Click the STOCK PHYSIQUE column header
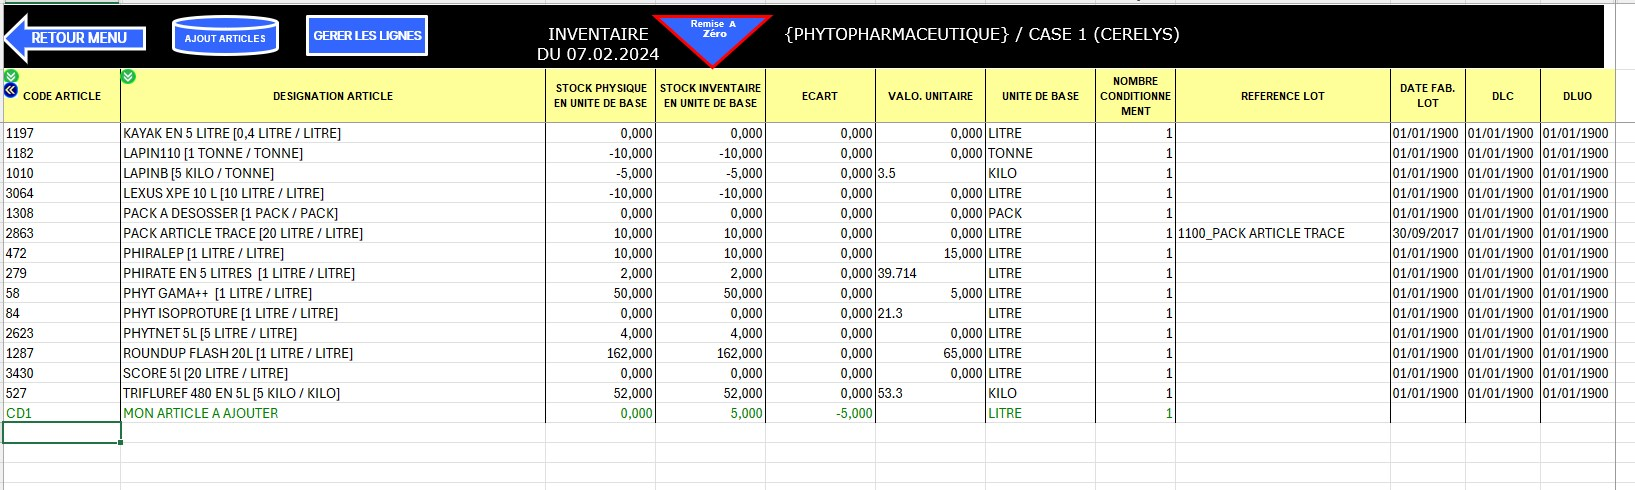Screen dimensions: 1635x490 point(600,96)
